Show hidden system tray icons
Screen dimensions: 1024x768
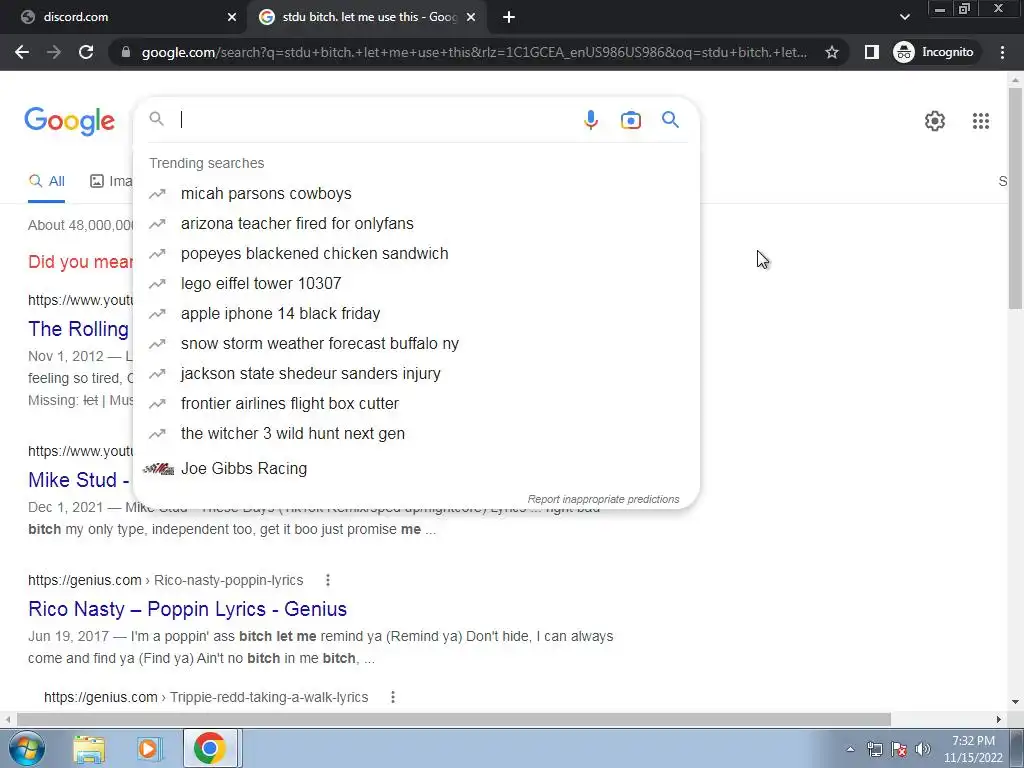click(850, 749)
